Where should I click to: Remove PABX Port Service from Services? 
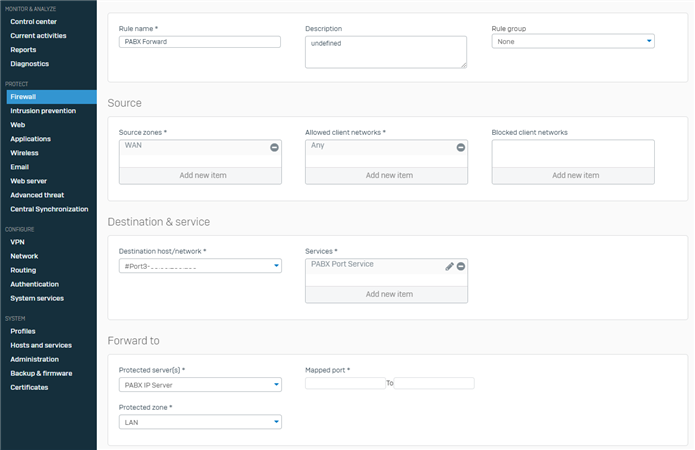click(461, 266)
